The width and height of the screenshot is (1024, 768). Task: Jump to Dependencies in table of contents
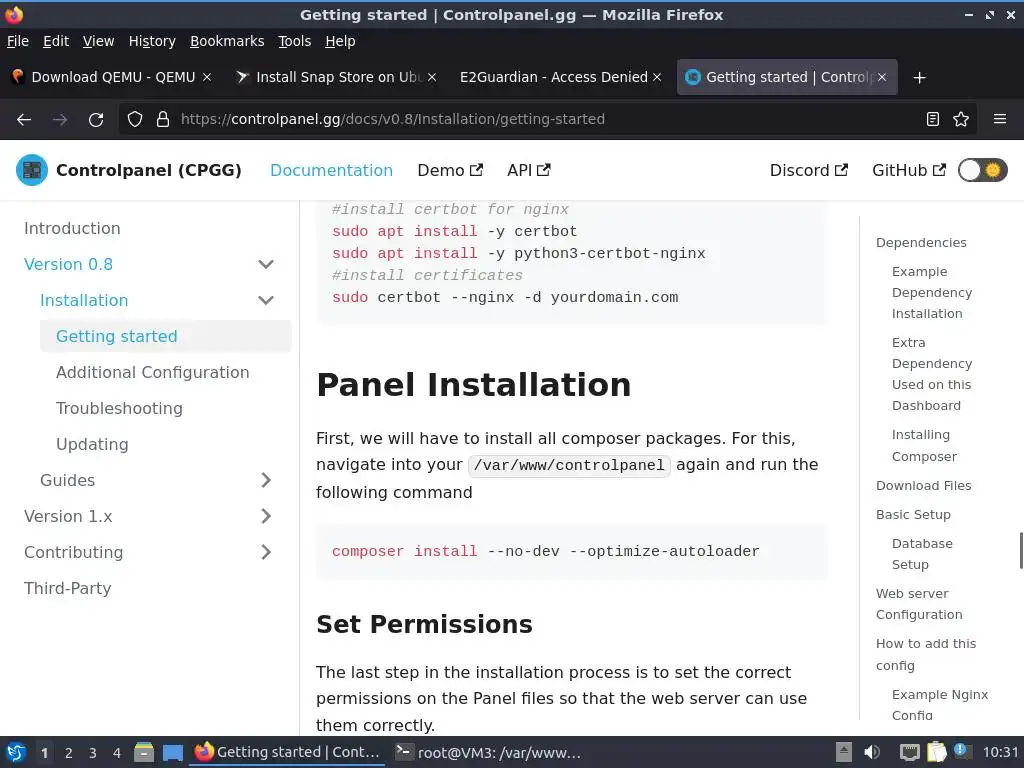click(921, 243)
